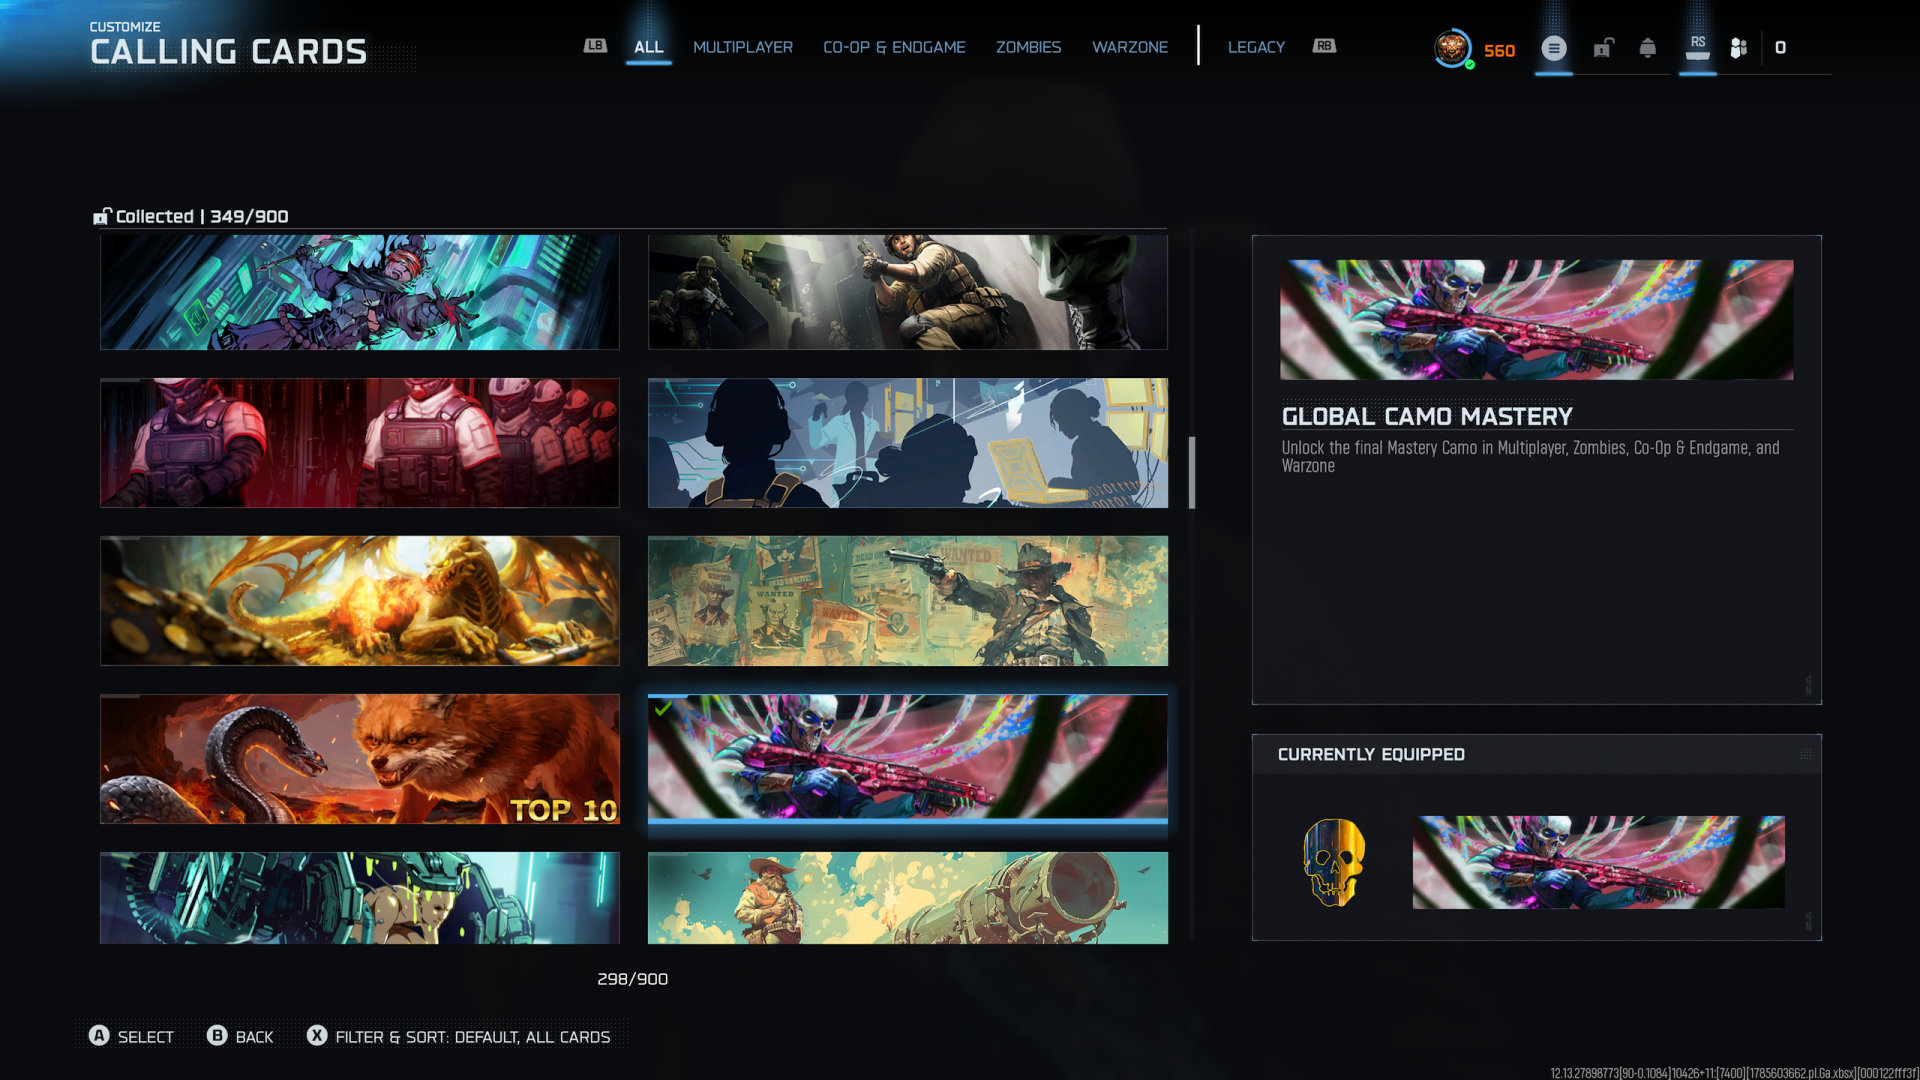Click the Global Camo Mastery preview image
Screen dimensions: 1920x1080
pyautogui.click(x=1536, y=319)
